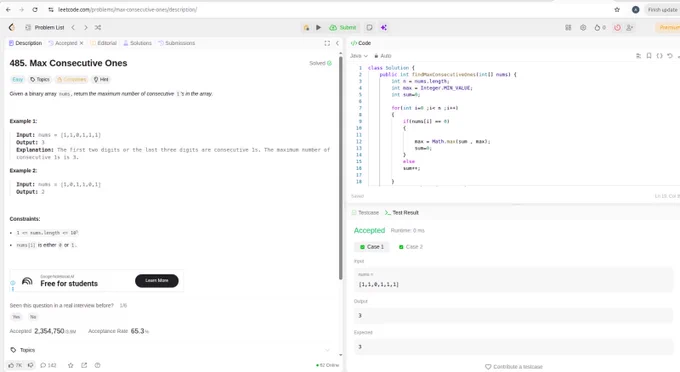The width and height of the screenshot is (680, 372).
Task: Reveal the Hint tag
Action: (101, 79)
